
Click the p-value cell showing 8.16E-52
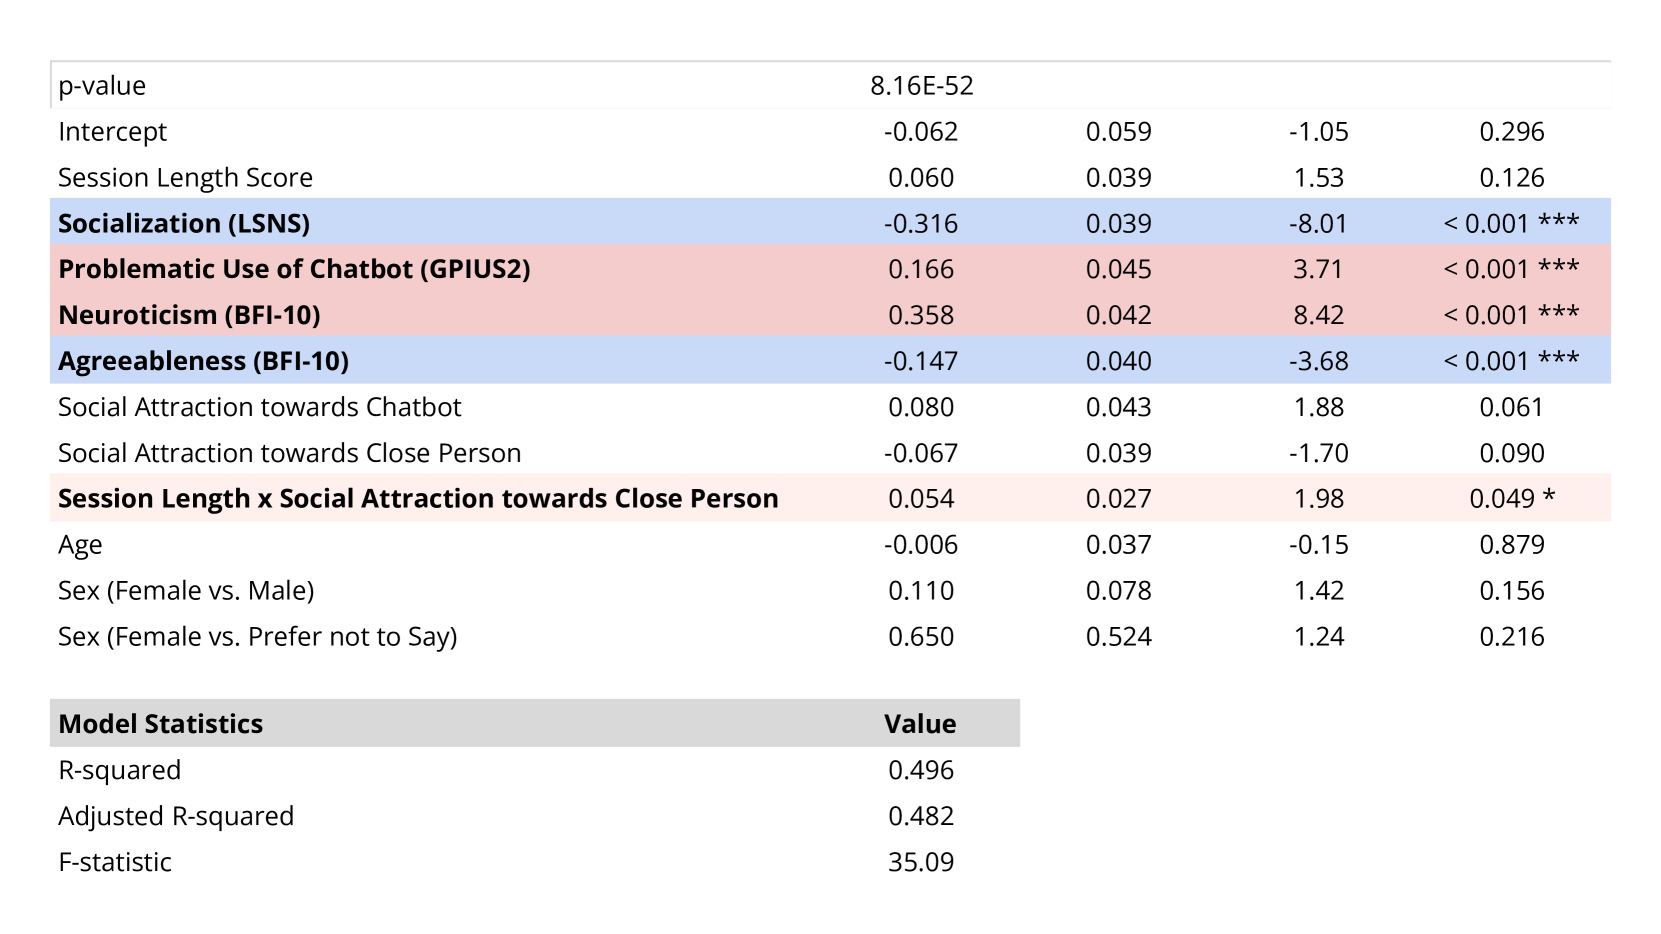click(921, 86)
